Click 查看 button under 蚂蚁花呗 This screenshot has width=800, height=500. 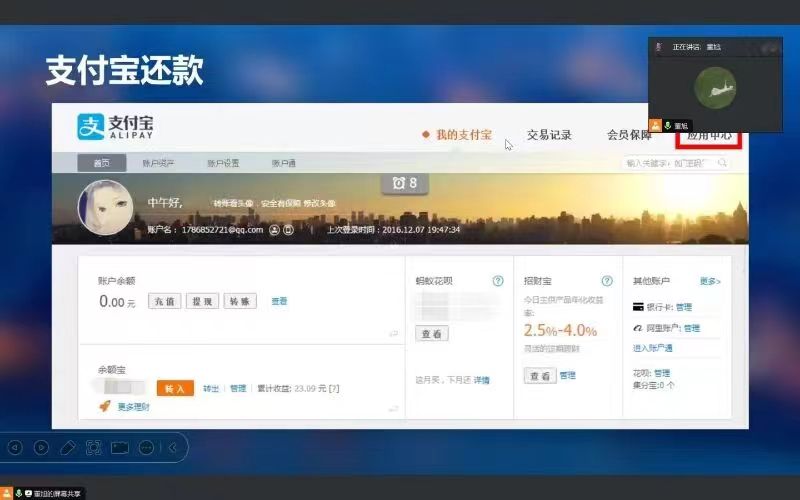[x=432, y=334]
